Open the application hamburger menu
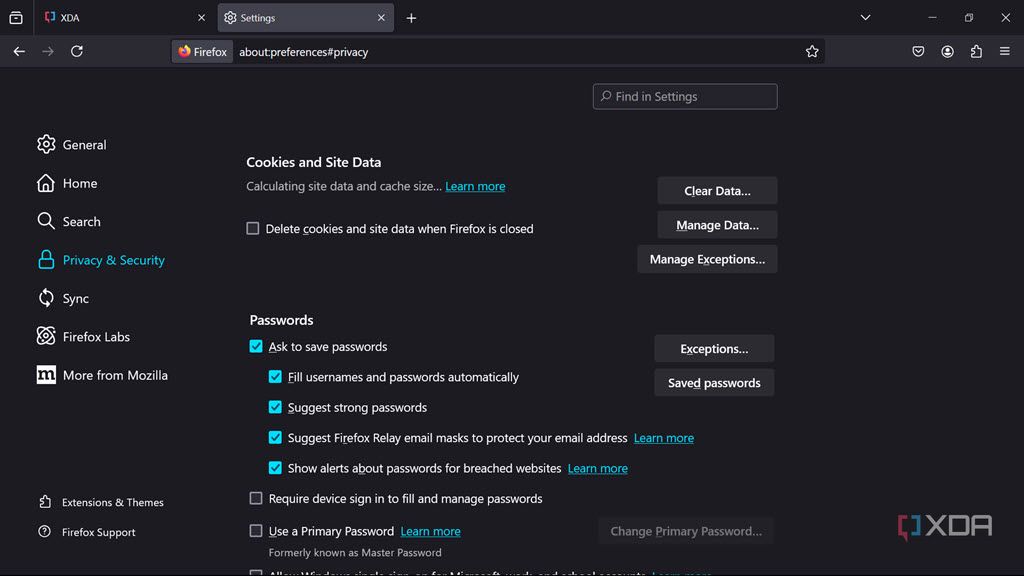The image size is (1024, 576). click(1005, 52)
